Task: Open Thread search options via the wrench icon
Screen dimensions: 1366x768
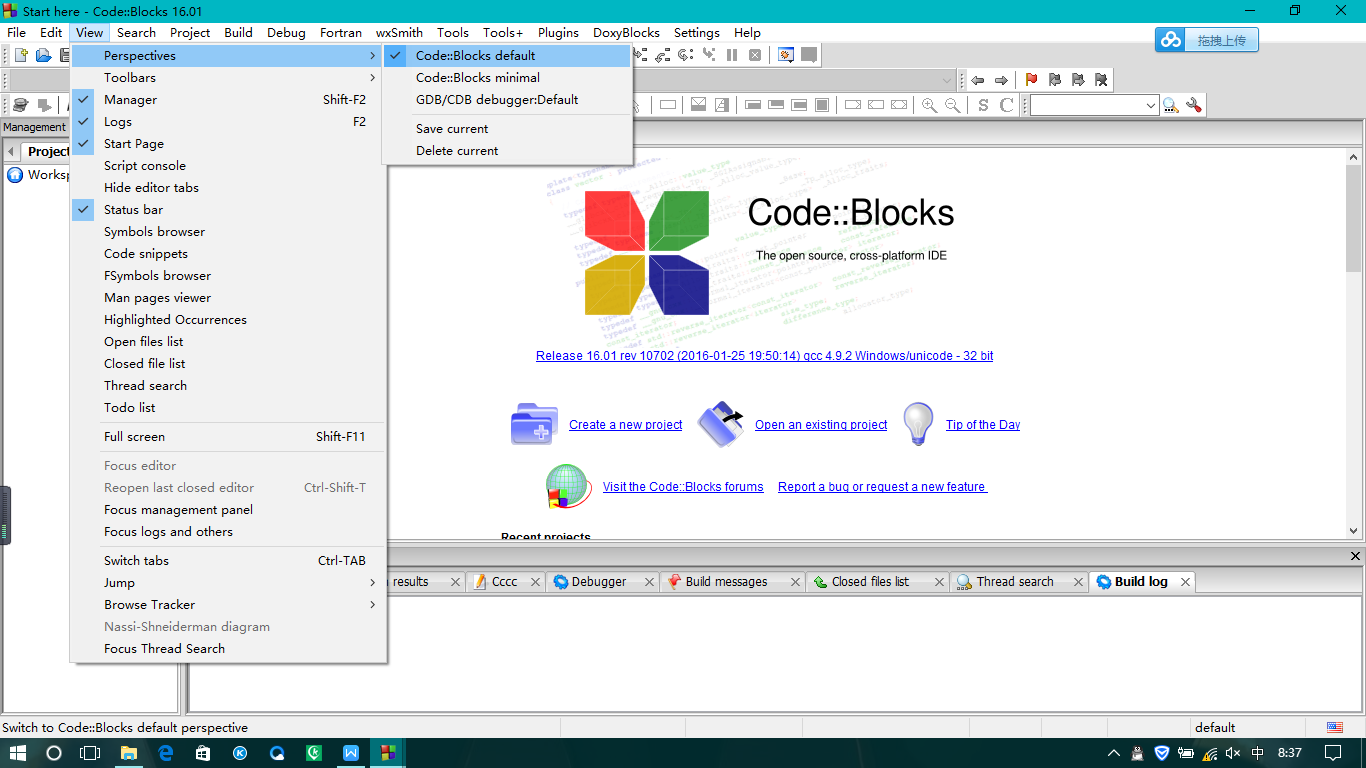Action: (x=1195, y=104)
